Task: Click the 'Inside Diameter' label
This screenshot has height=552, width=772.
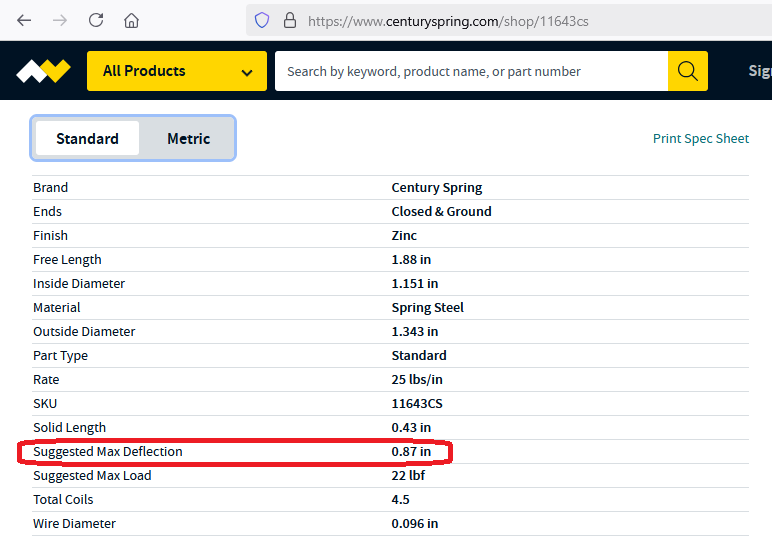Action: click(79, 284)
